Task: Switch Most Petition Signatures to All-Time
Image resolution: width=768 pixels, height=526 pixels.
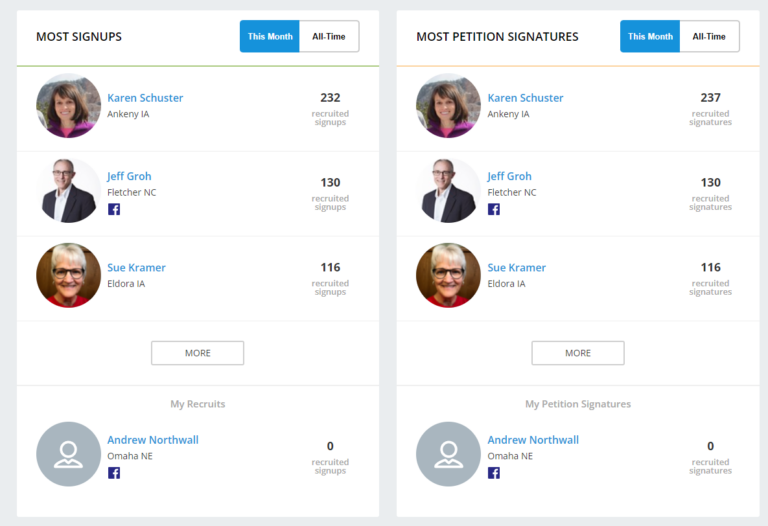Action: [x=708, y=36]
